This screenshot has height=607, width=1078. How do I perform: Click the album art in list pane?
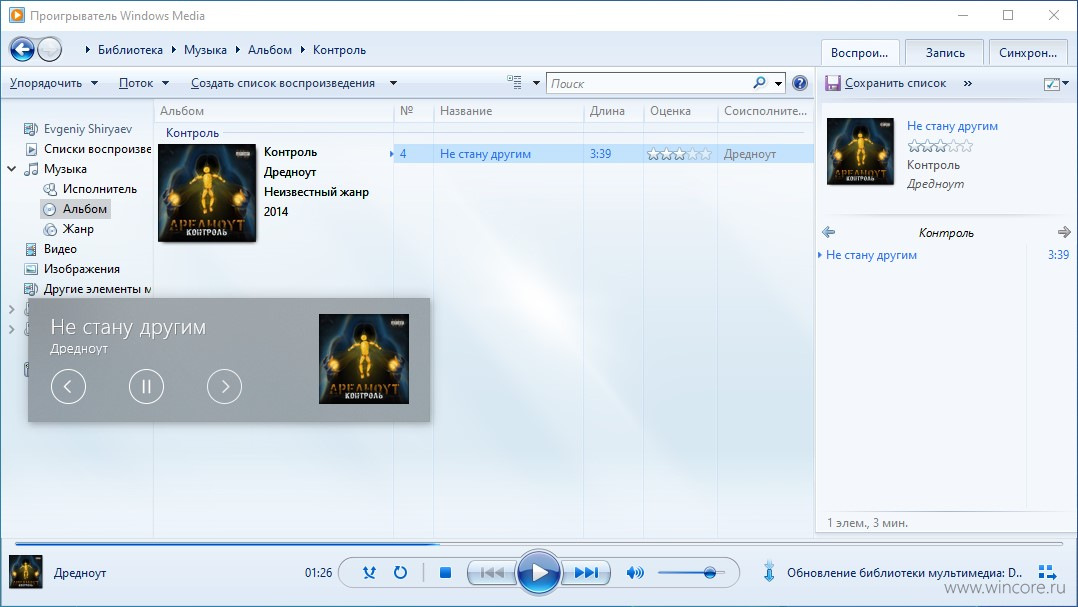pos(860,151)
